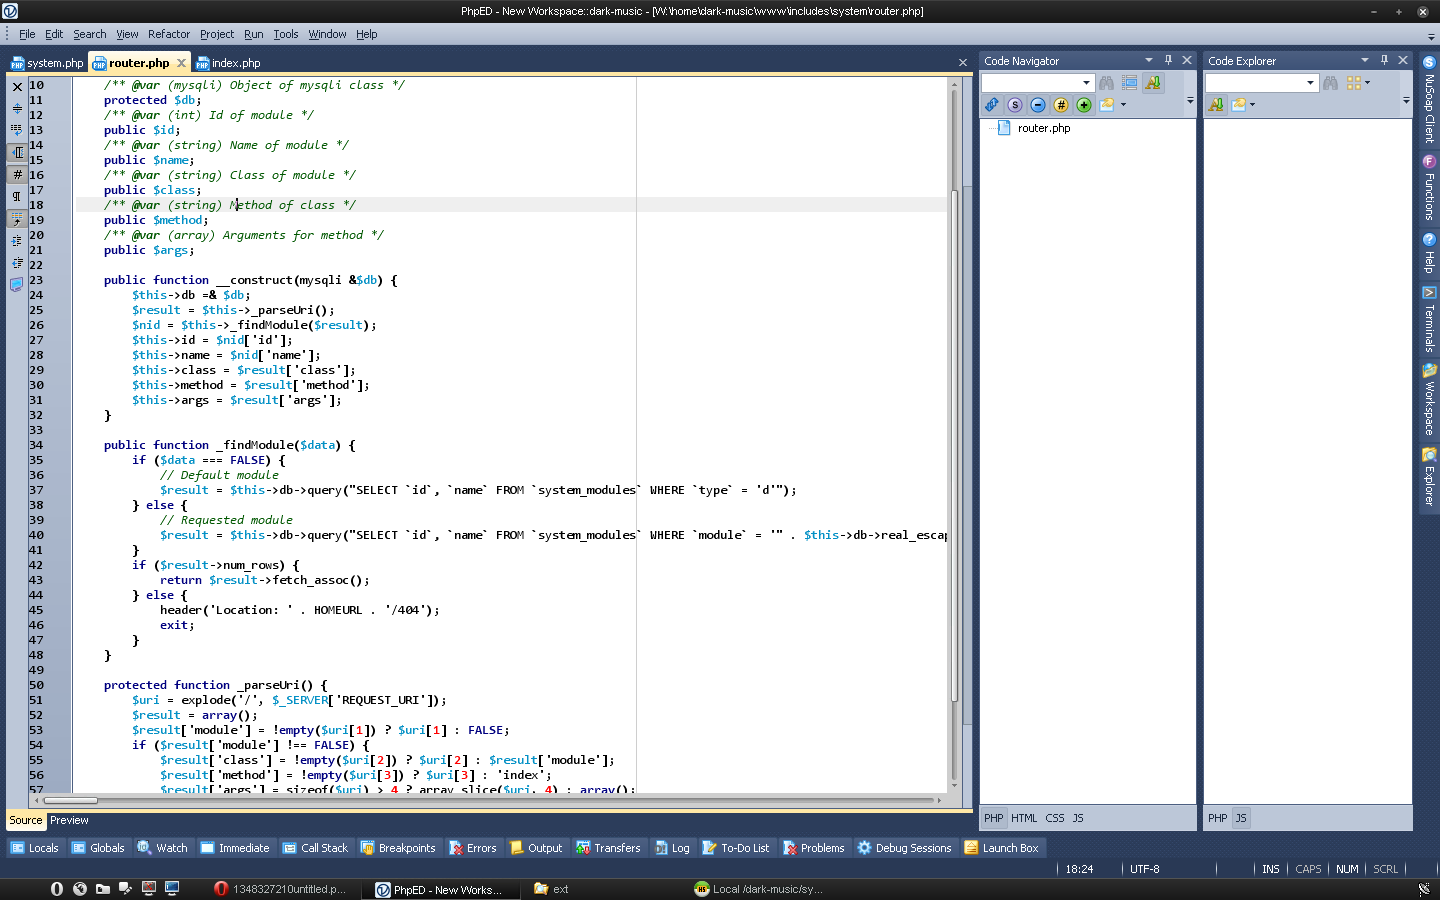Viewport: 1440px width, 900px height.
Task: Click the sync arrows icon in Code Navigator
Action: [x=991, y=105]
